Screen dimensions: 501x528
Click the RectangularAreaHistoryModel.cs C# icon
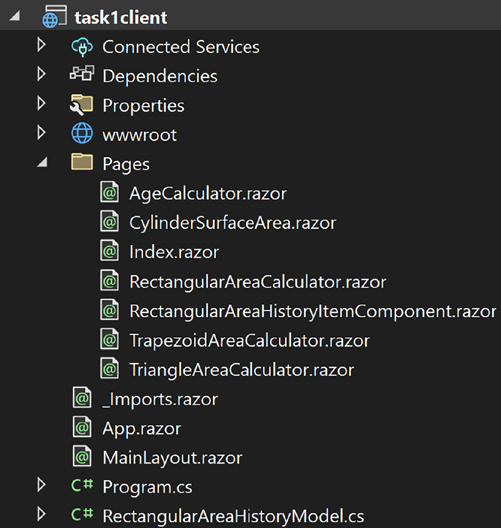coord(82,514)
